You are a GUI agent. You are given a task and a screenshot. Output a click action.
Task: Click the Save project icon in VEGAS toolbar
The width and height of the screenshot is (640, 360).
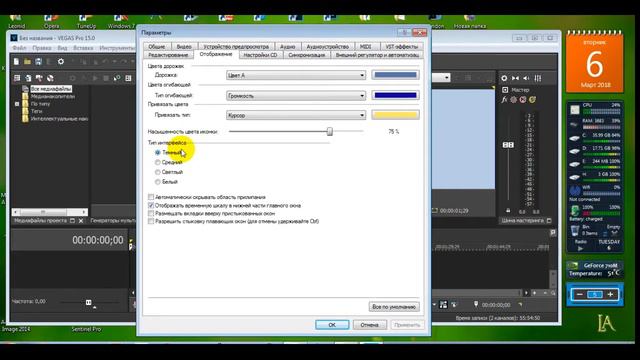point(38,62)
